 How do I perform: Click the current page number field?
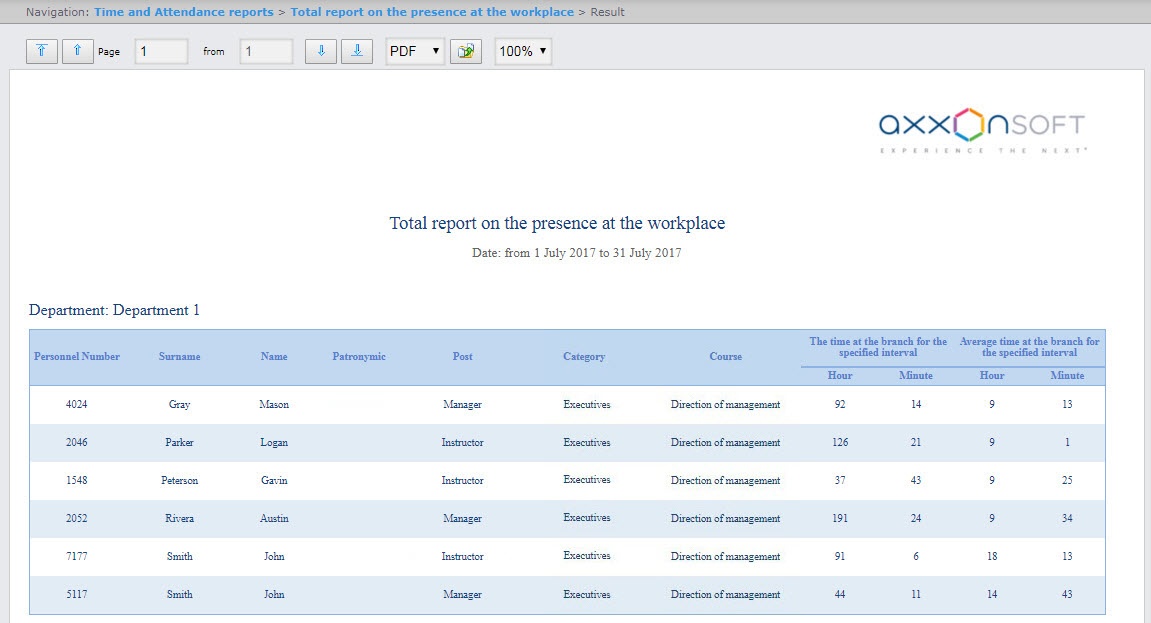[x=161, y=51]
